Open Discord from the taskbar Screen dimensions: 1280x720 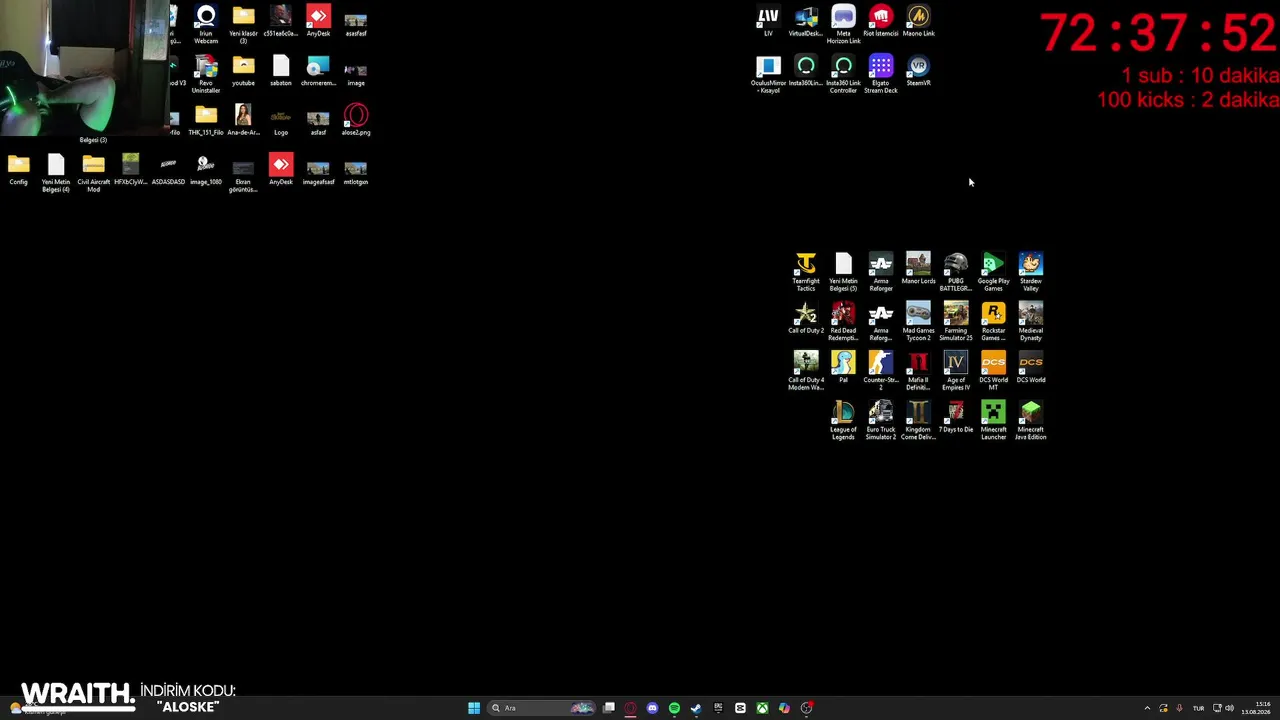pyautogui.click(x=652, y=708)
